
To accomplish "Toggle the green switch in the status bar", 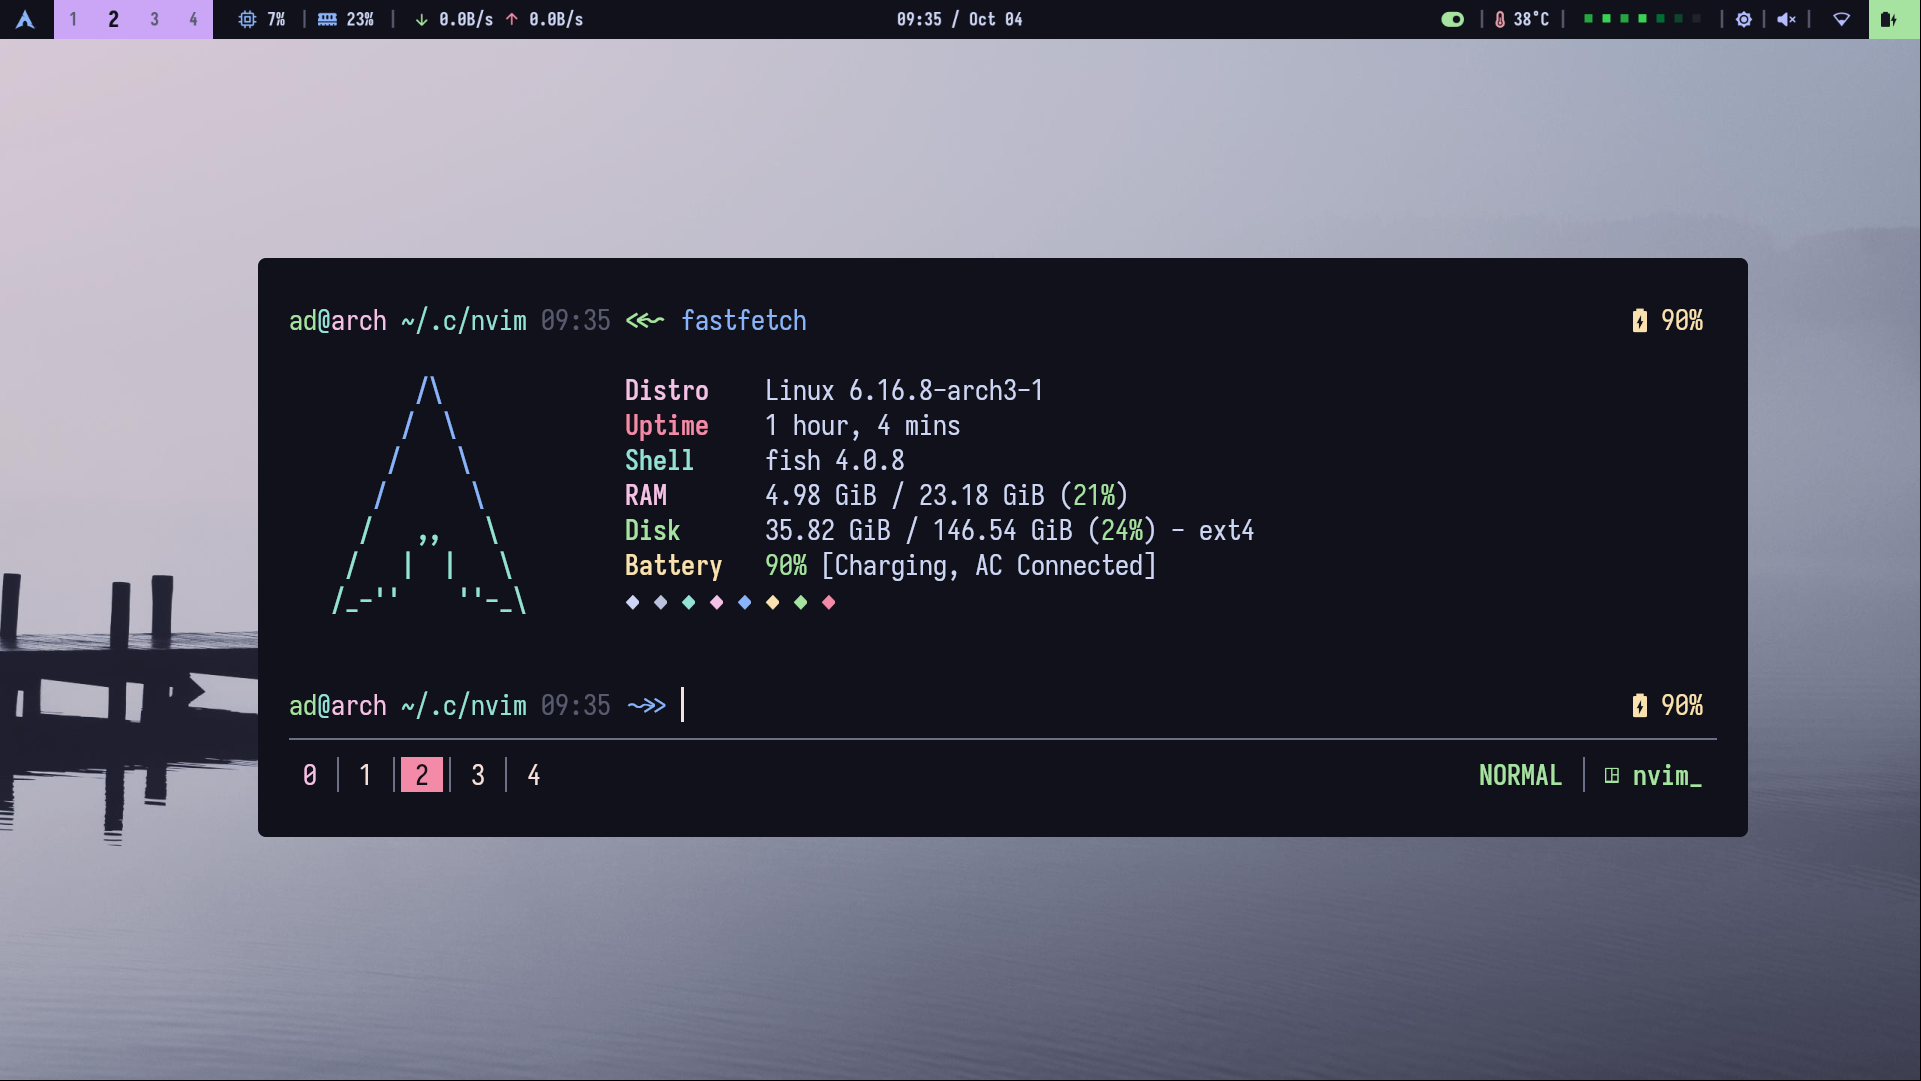I will (1452, 19).
